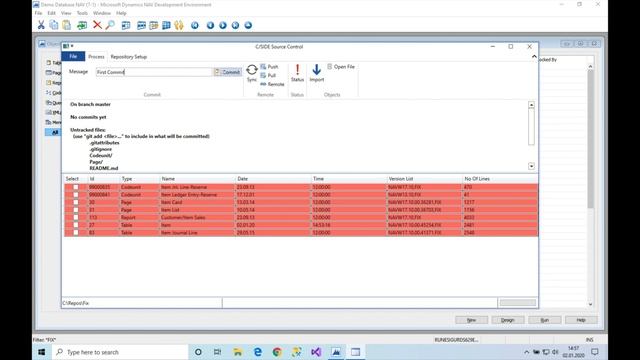Click Object Designer scrollbar down arrow
Viewport: 640px width, 360px height.
(x=590, y=304)
